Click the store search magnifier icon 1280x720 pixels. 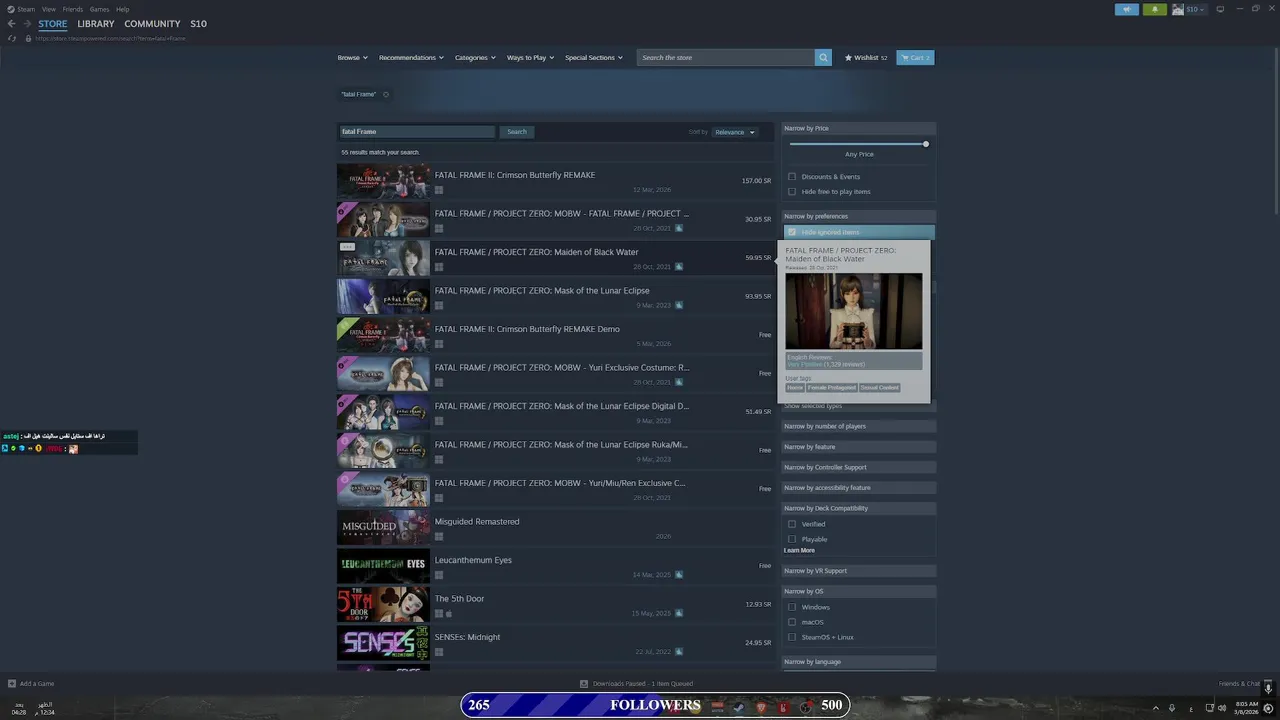[x=823, y=58]
